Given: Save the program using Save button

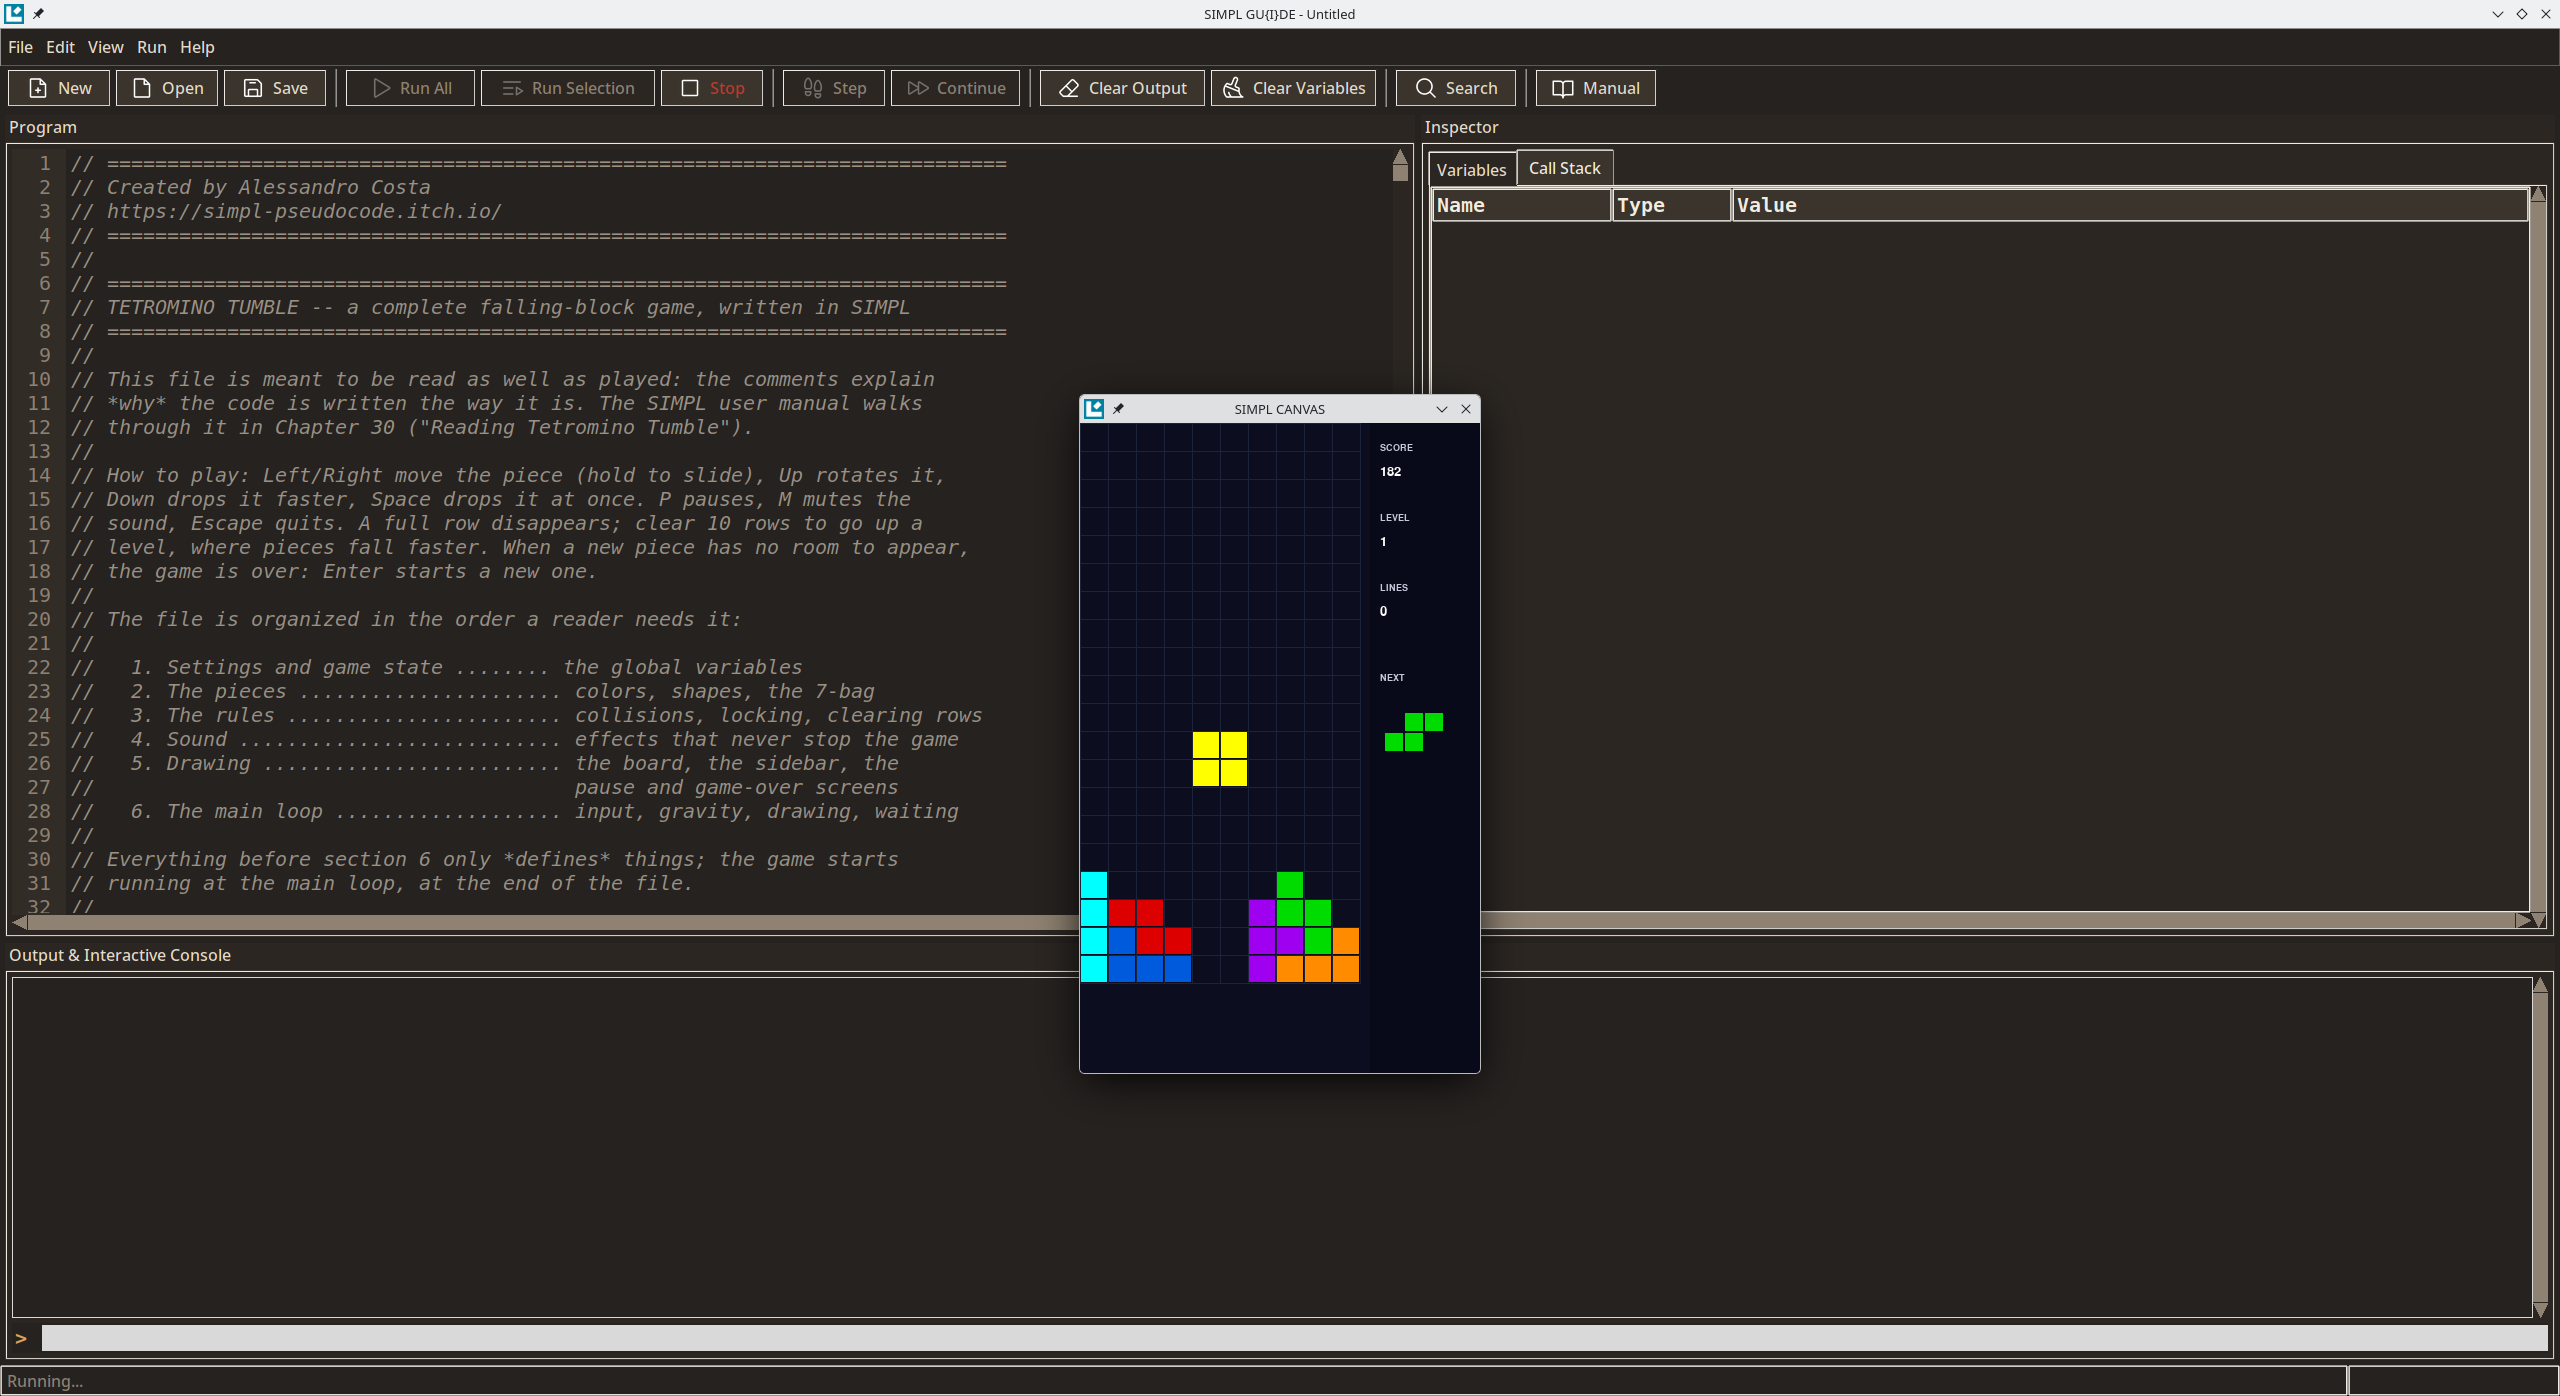Looking at the screenshot, I should click(275, 88).
